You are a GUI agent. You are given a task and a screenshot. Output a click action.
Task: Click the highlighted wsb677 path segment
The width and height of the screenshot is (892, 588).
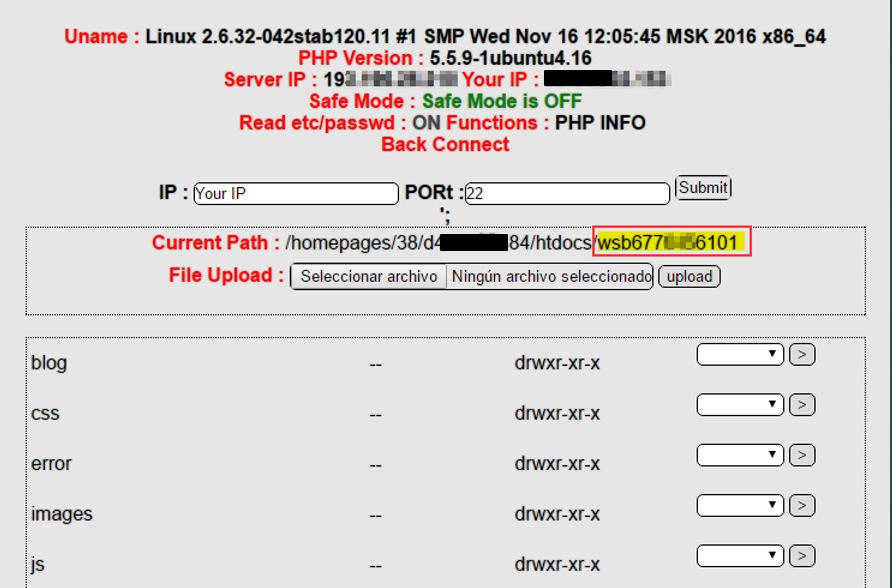tap(671, 243)
